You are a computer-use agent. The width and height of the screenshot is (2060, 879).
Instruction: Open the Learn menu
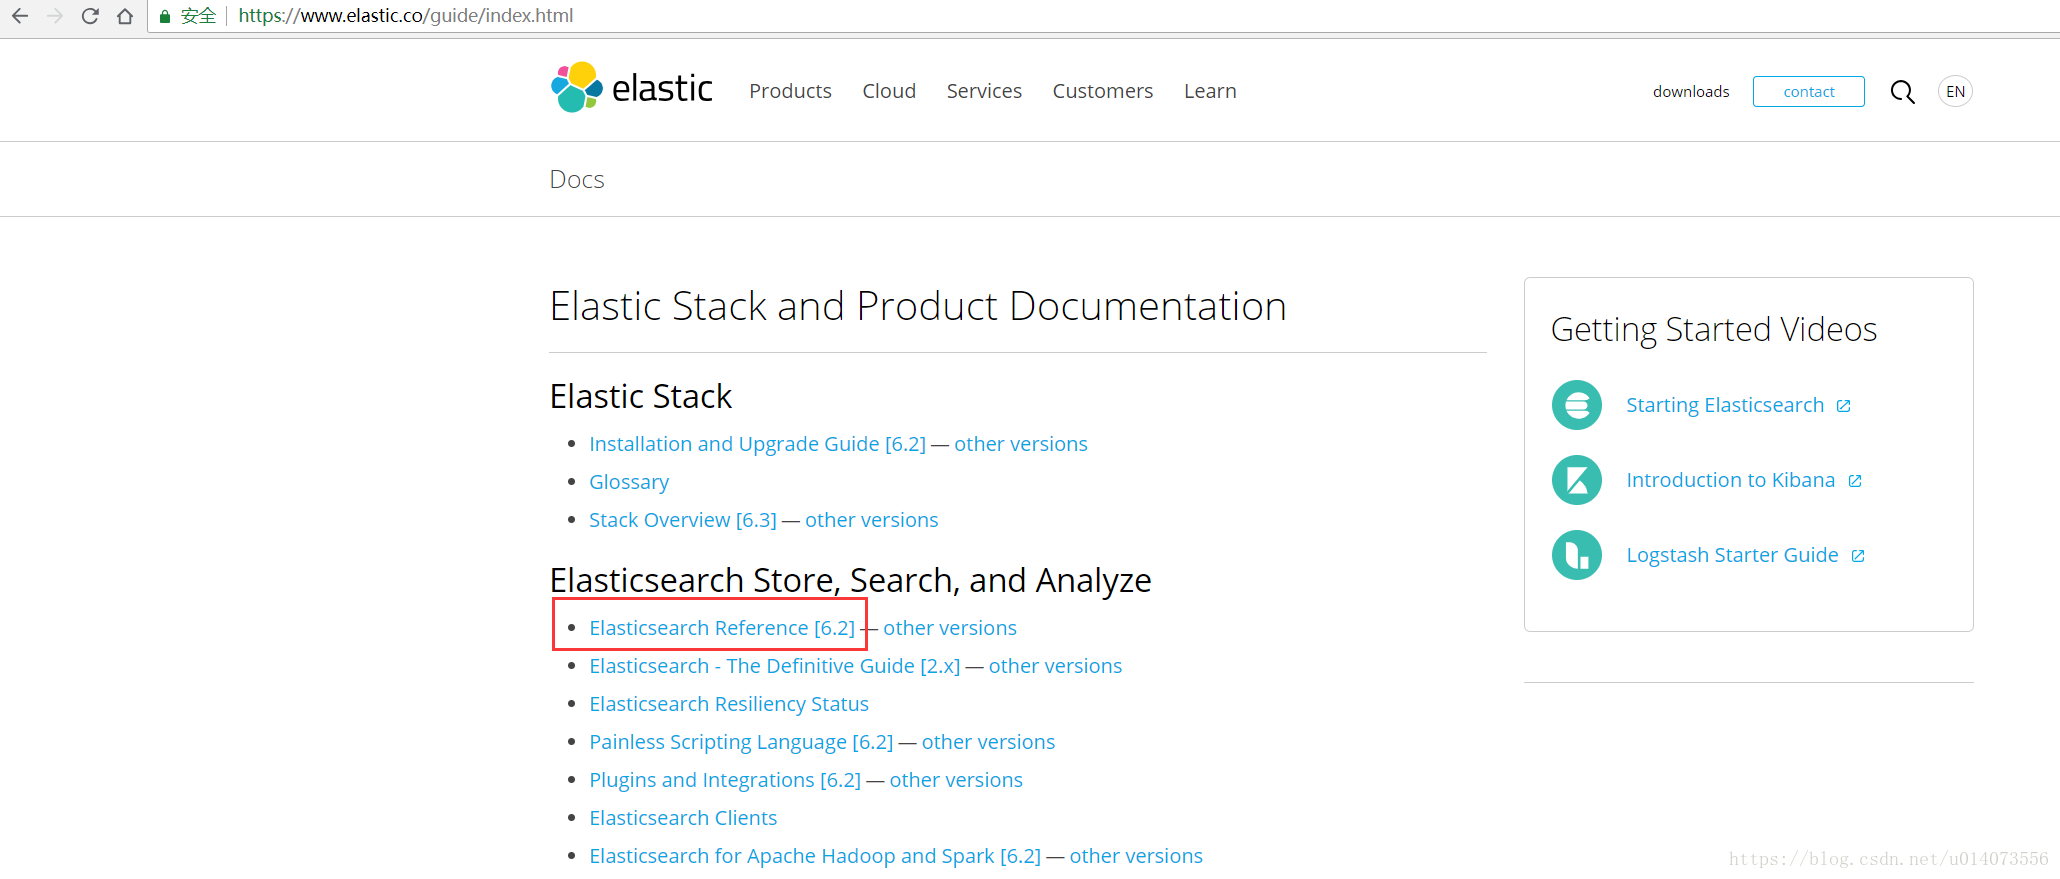coord(1210,91)
